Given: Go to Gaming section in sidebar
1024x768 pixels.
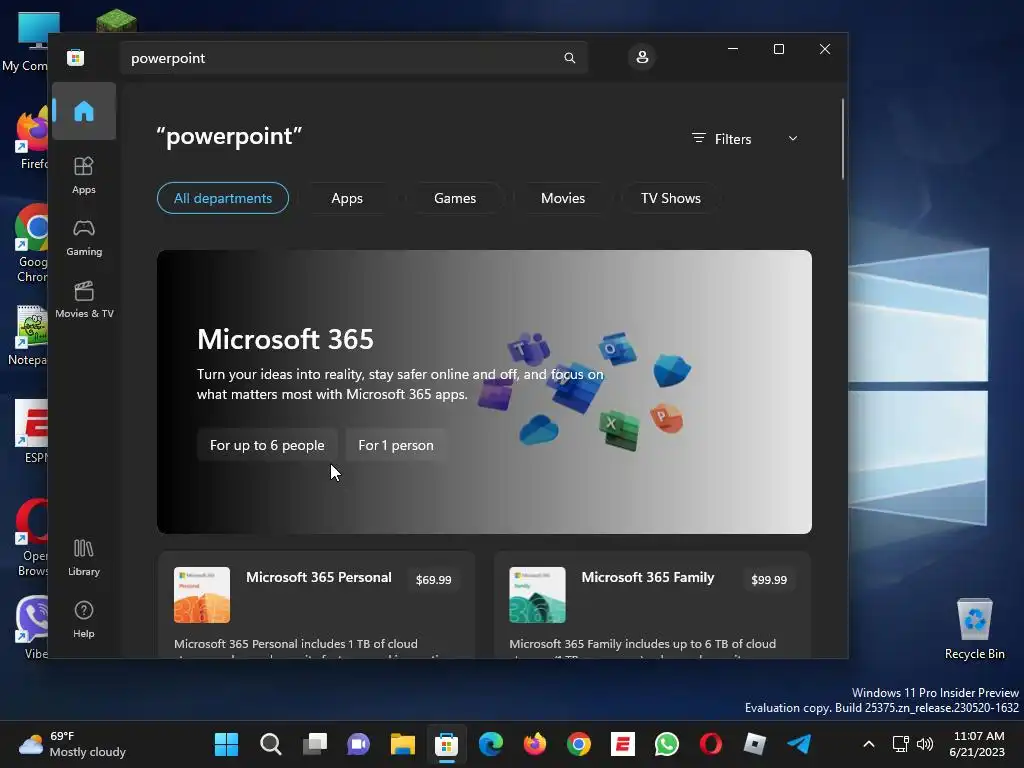Looking at the screenshot, I should click(84, 237).
